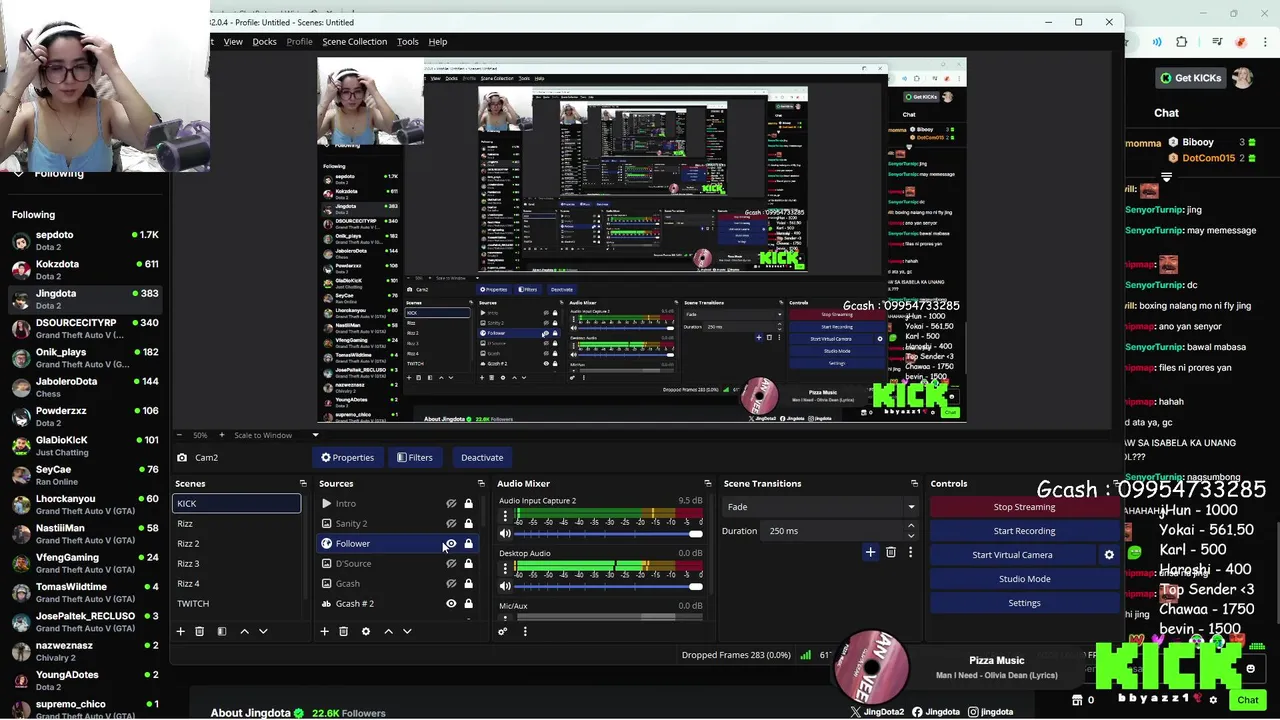Remove scene transition with trash icon
This screenshot has height=720, width=1280.
pos(891,552)
